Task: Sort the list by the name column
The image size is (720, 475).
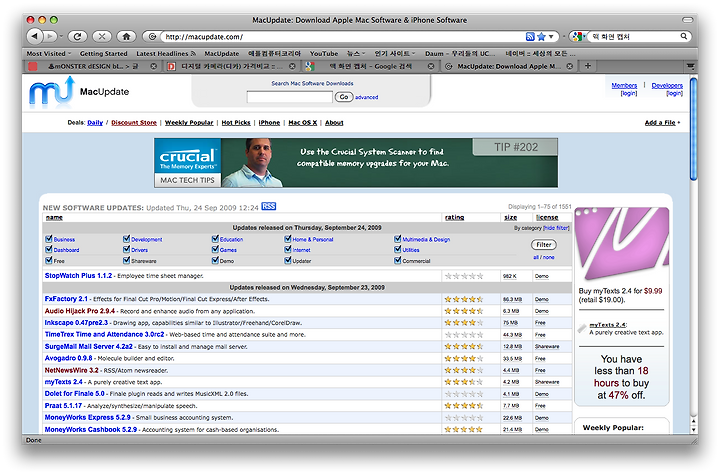Action: 54,217
